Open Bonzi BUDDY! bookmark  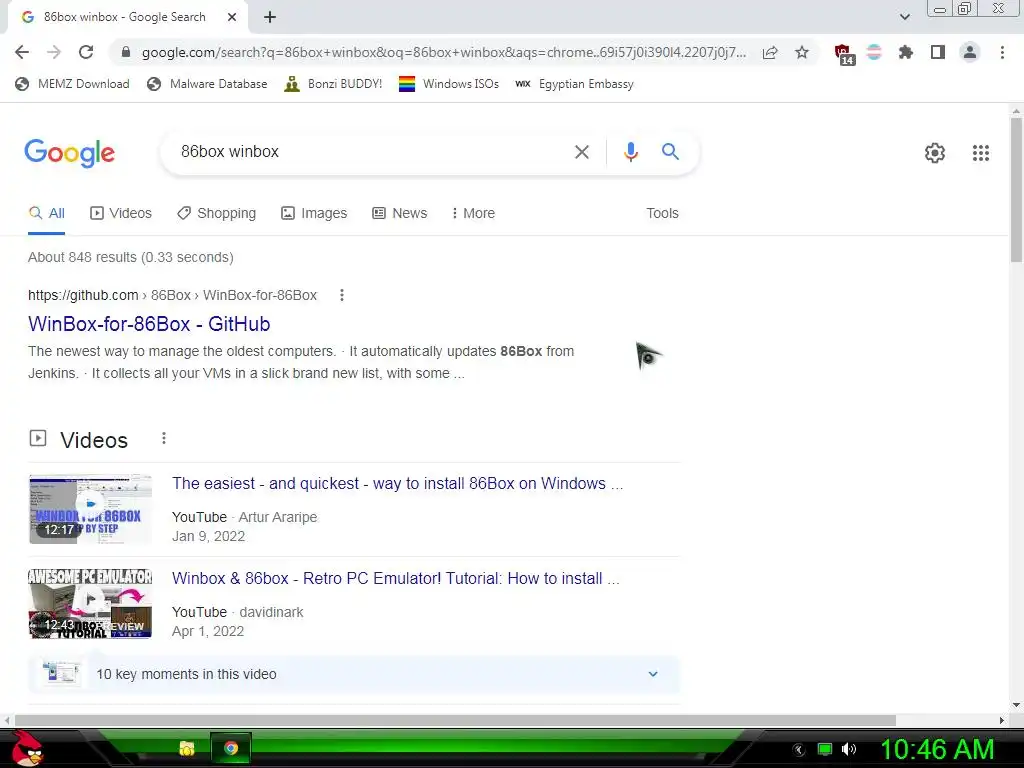point(333,84)
